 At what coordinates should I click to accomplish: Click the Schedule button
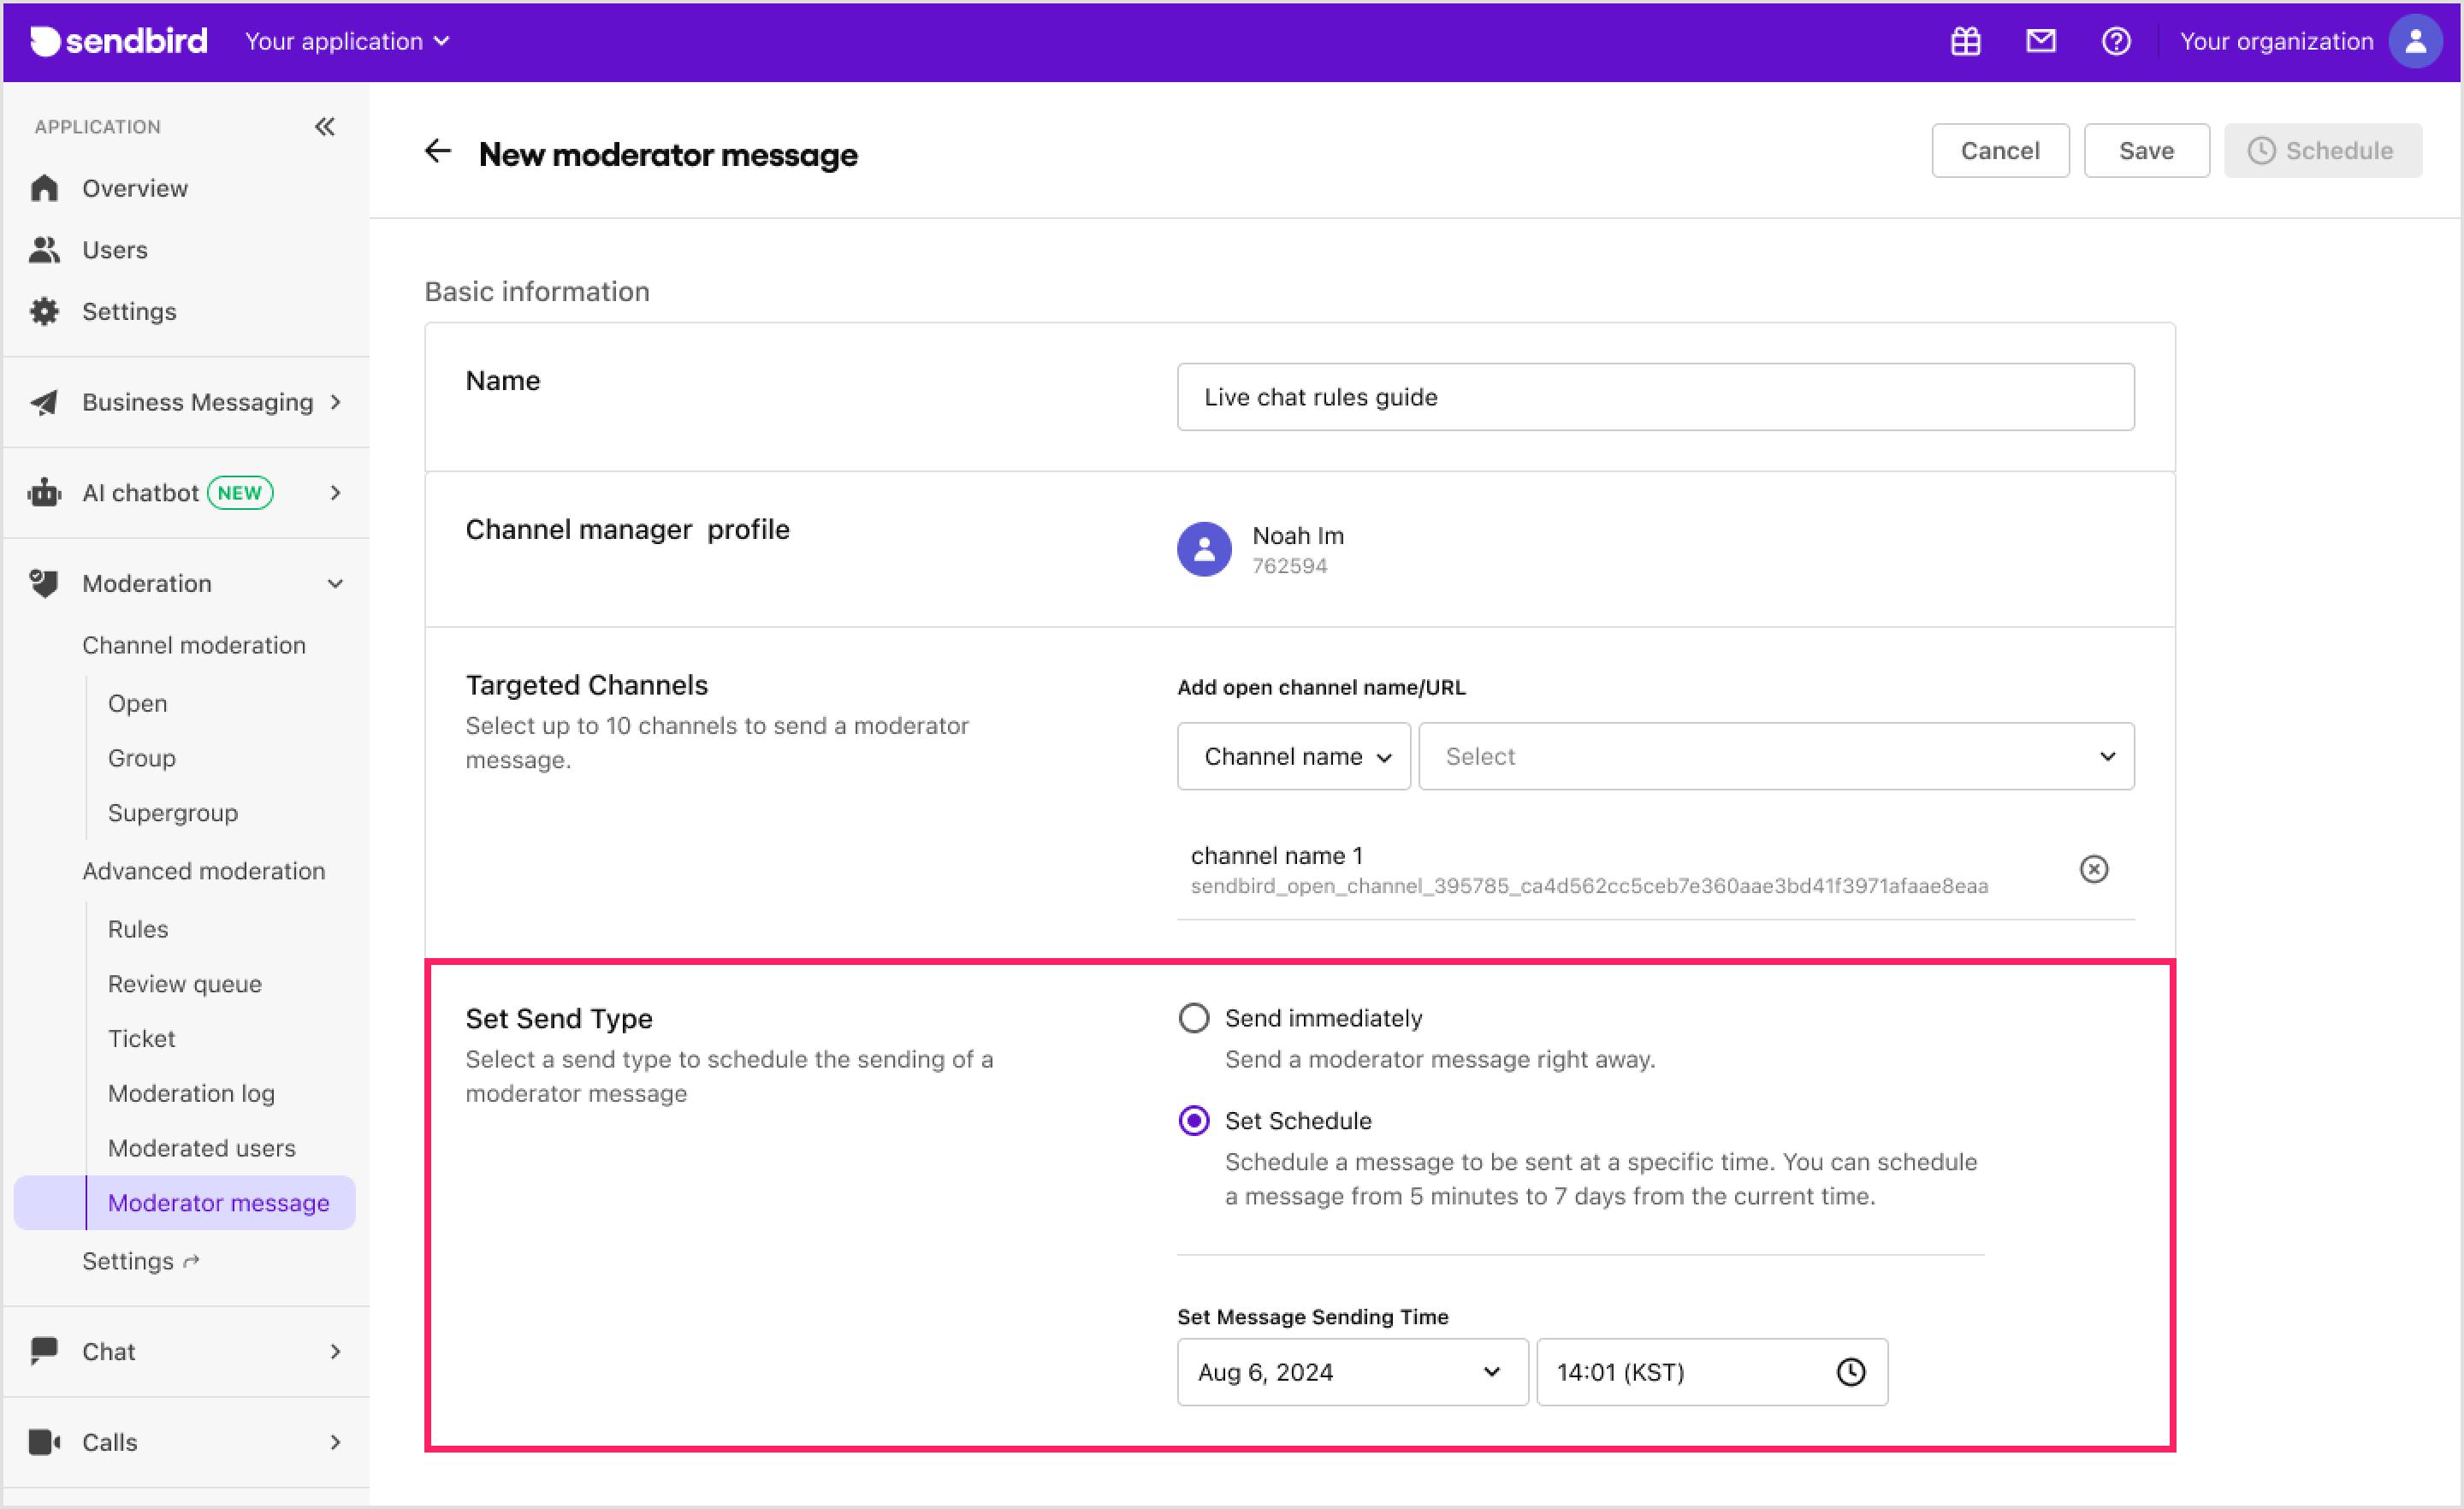coord(2322,151)
